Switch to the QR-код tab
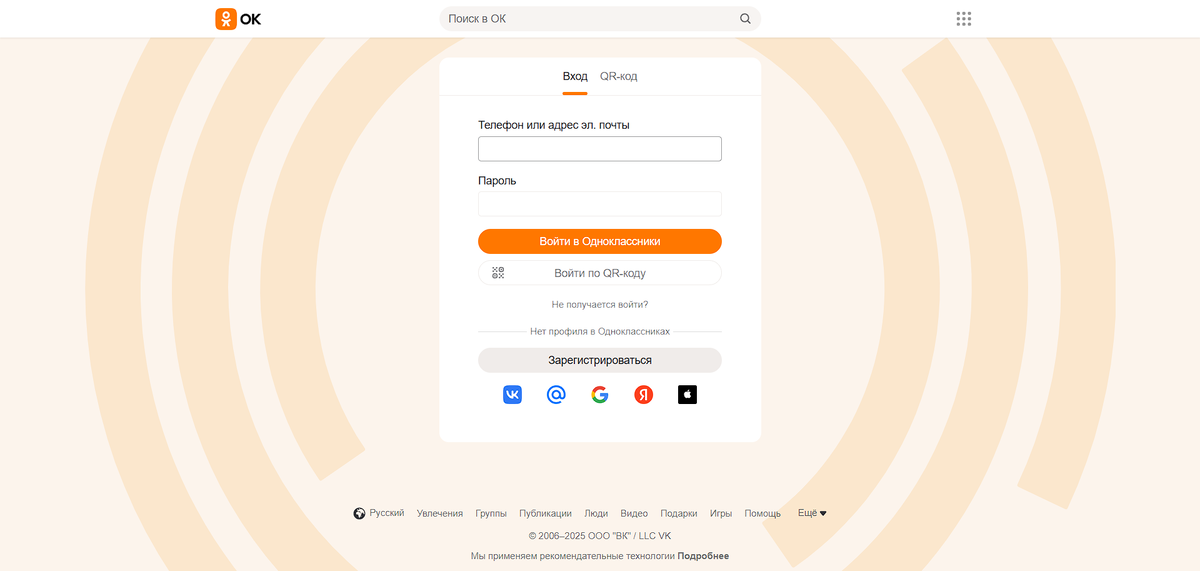Viewport: 1200px width, 571px height. click(x=619, y=76)
